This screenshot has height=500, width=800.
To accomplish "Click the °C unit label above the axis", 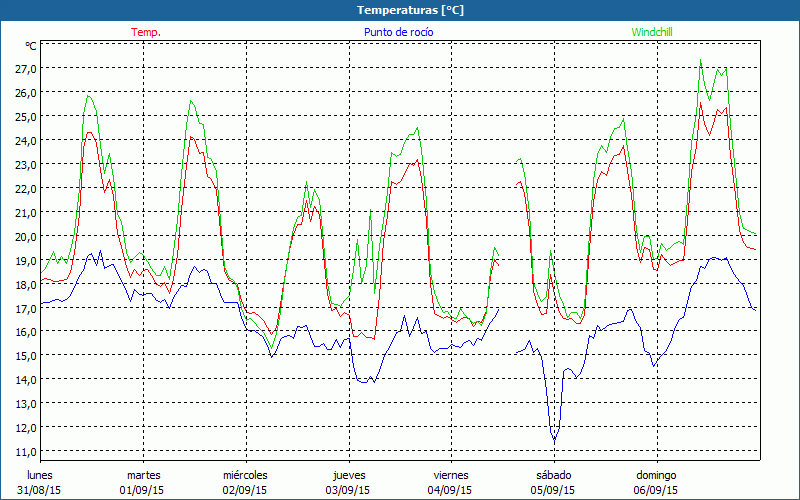I will point(31,46).
